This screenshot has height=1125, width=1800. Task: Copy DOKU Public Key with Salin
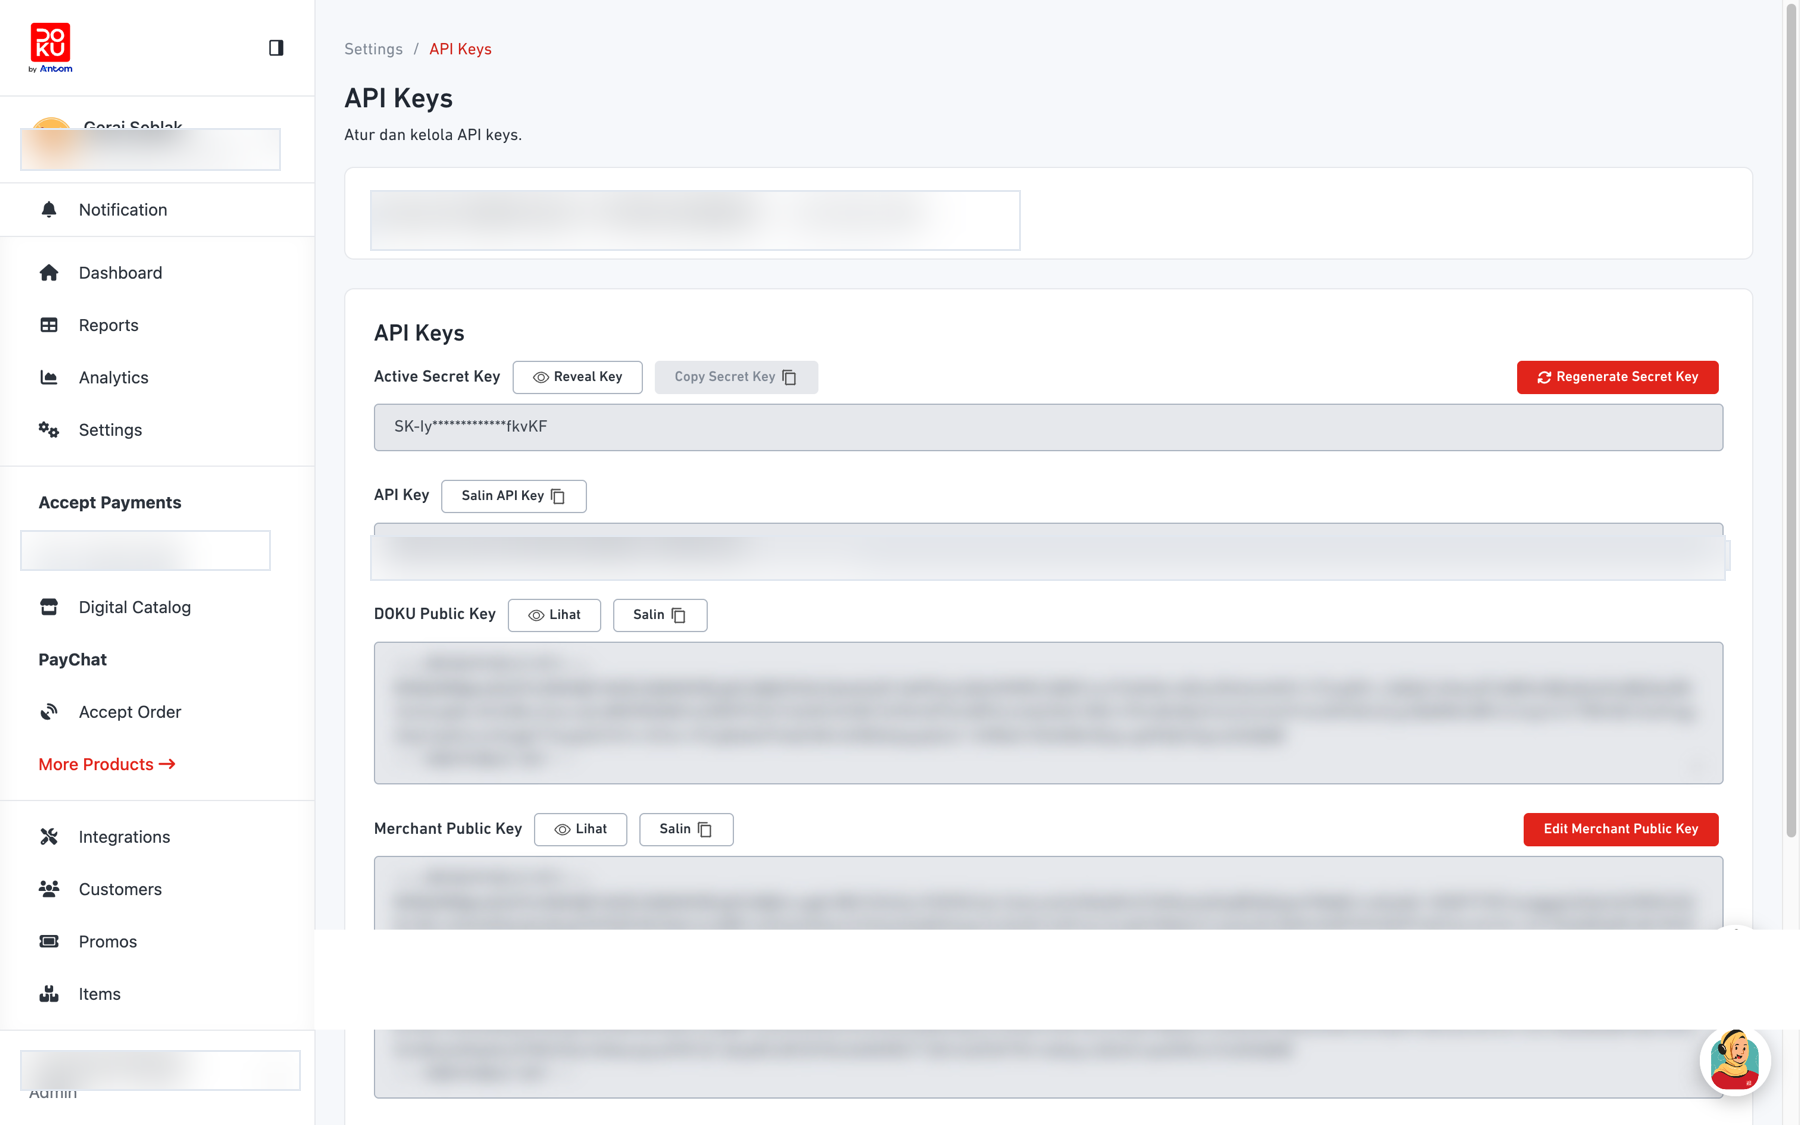click(x=660, y=615)
